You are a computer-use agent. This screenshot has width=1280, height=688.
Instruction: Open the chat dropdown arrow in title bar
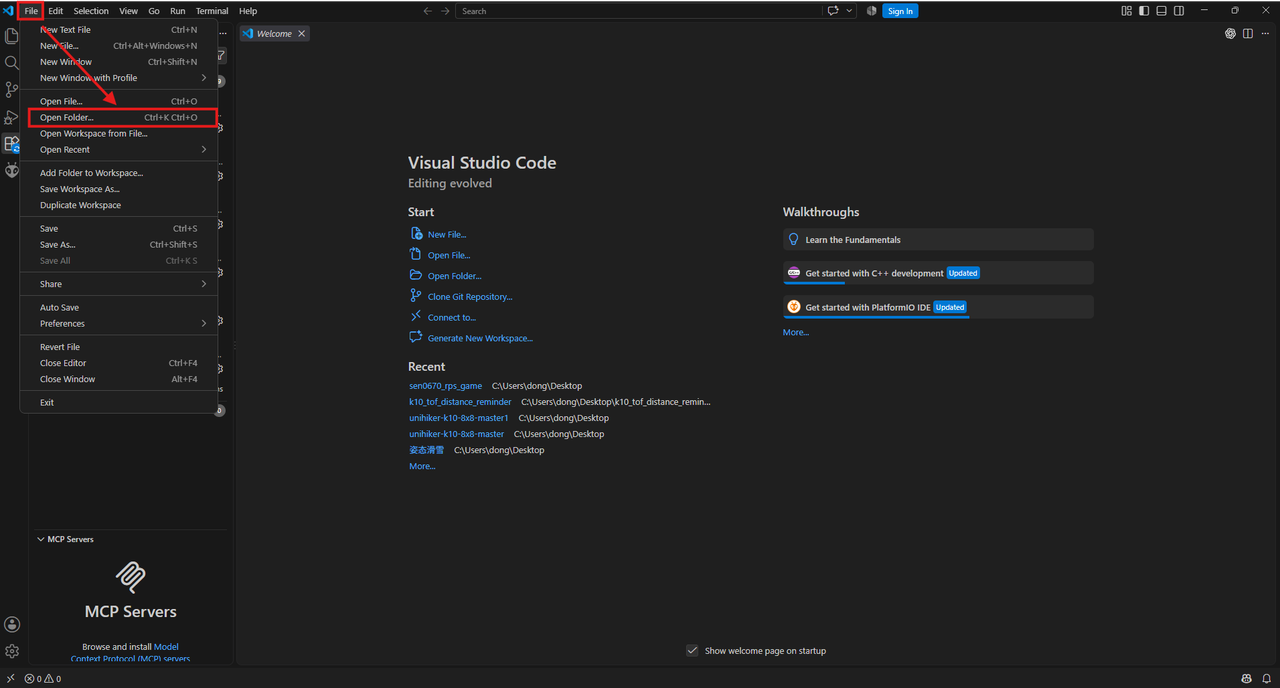tap(850, 11)
